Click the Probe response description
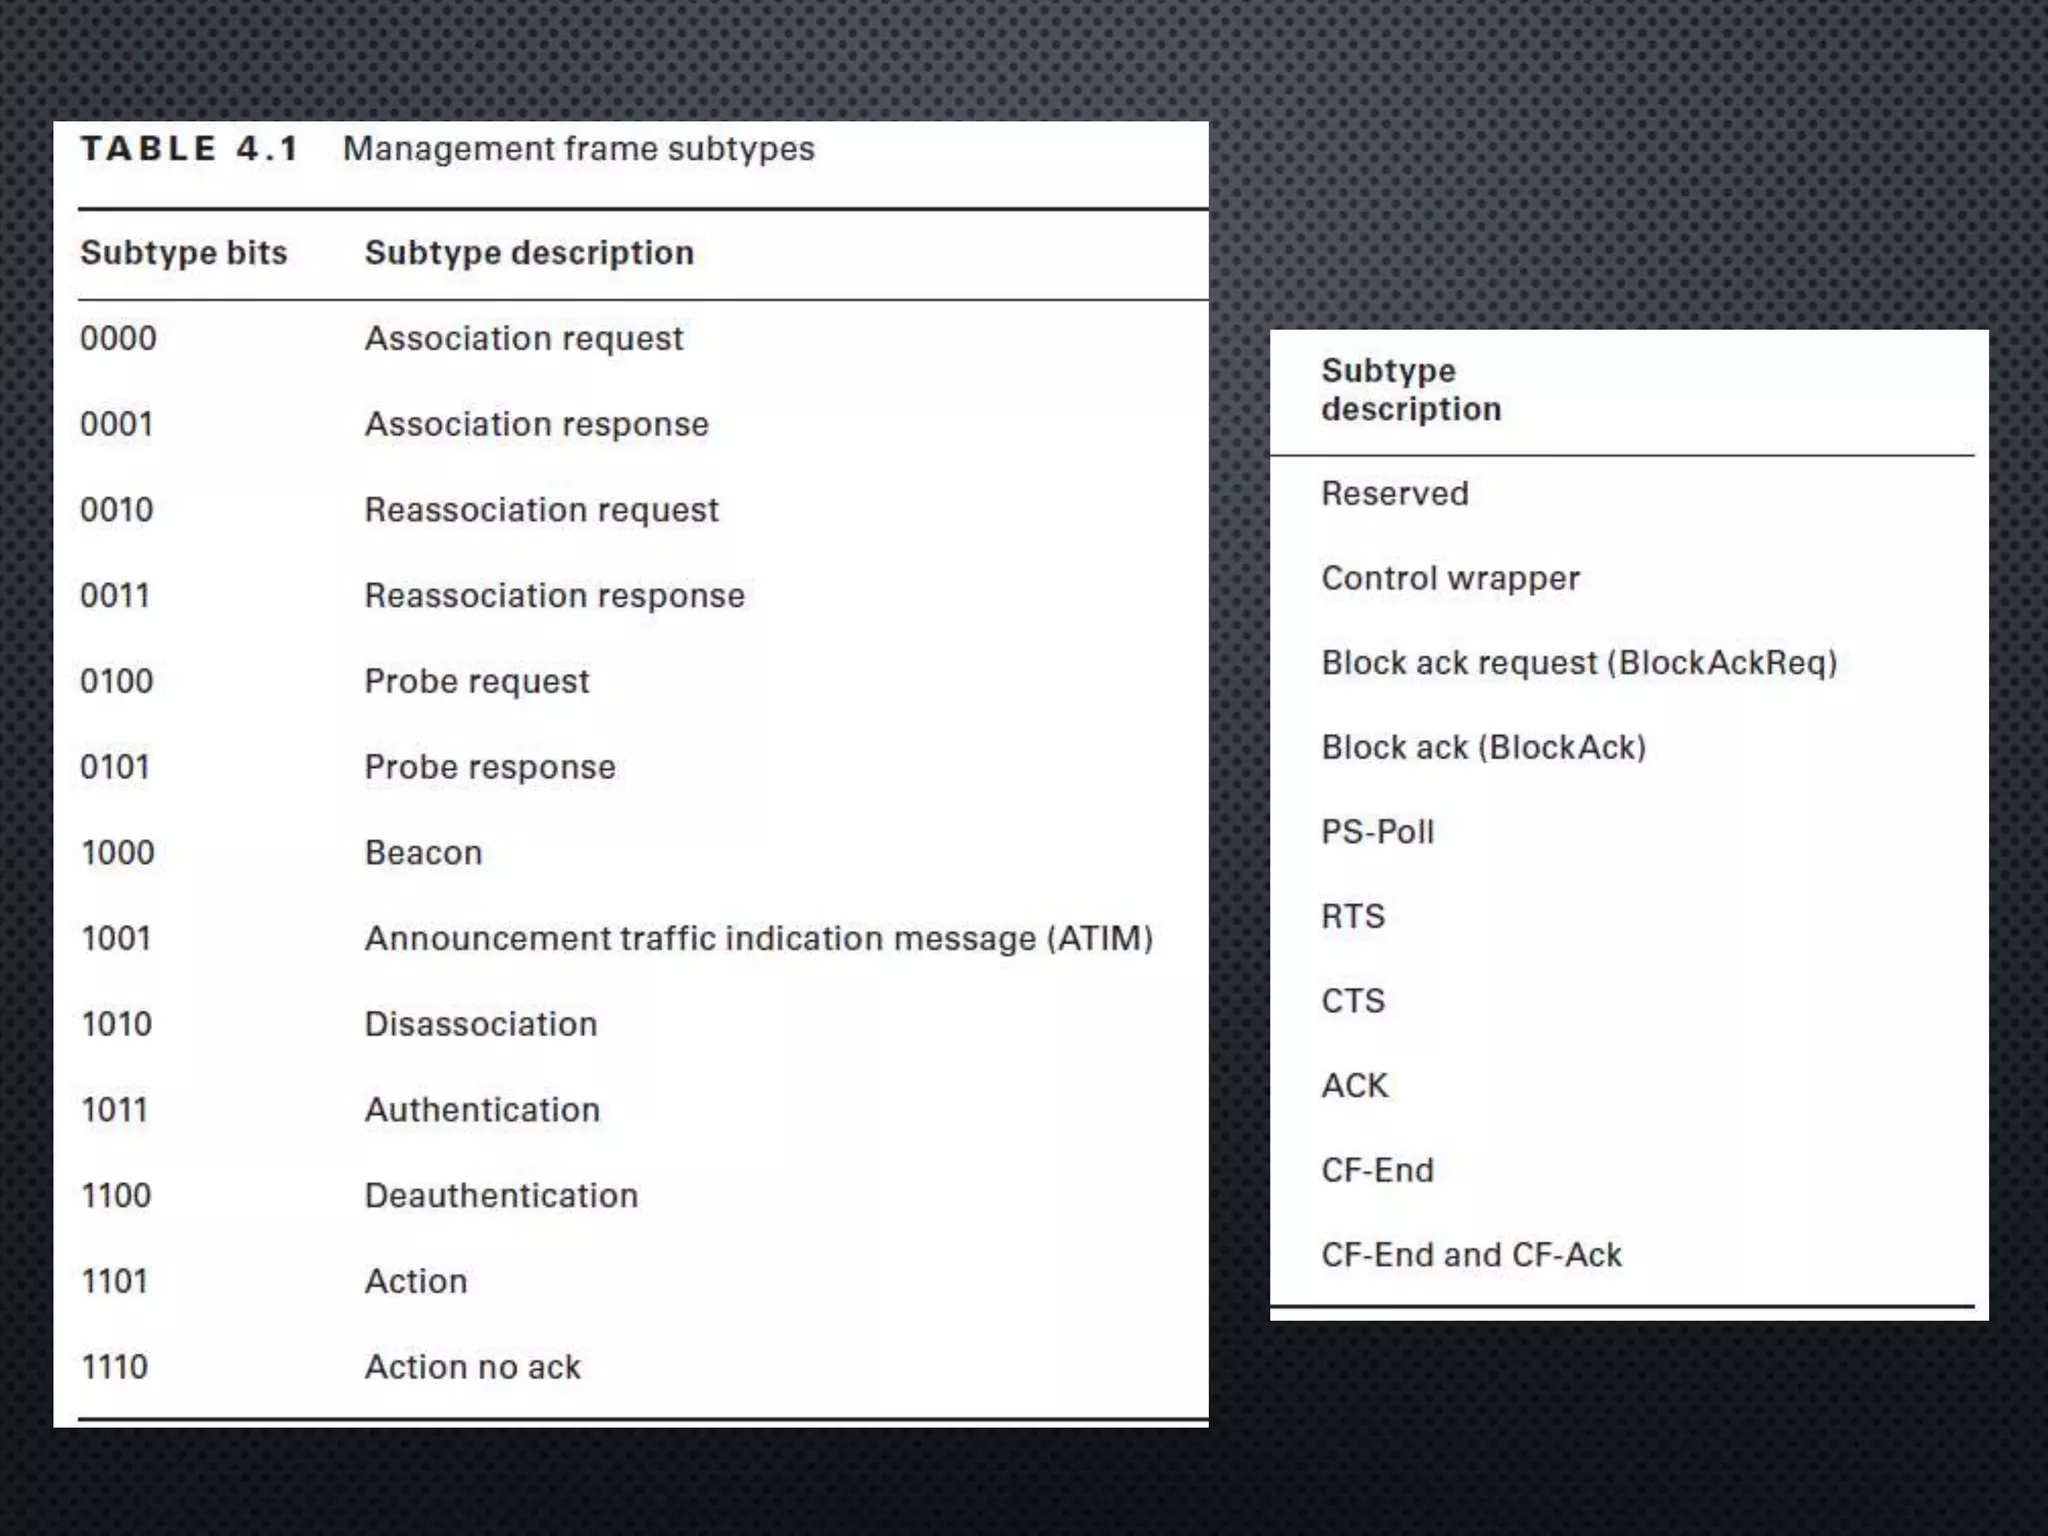Screen dimensions: 2048x1536 point(489,767)
